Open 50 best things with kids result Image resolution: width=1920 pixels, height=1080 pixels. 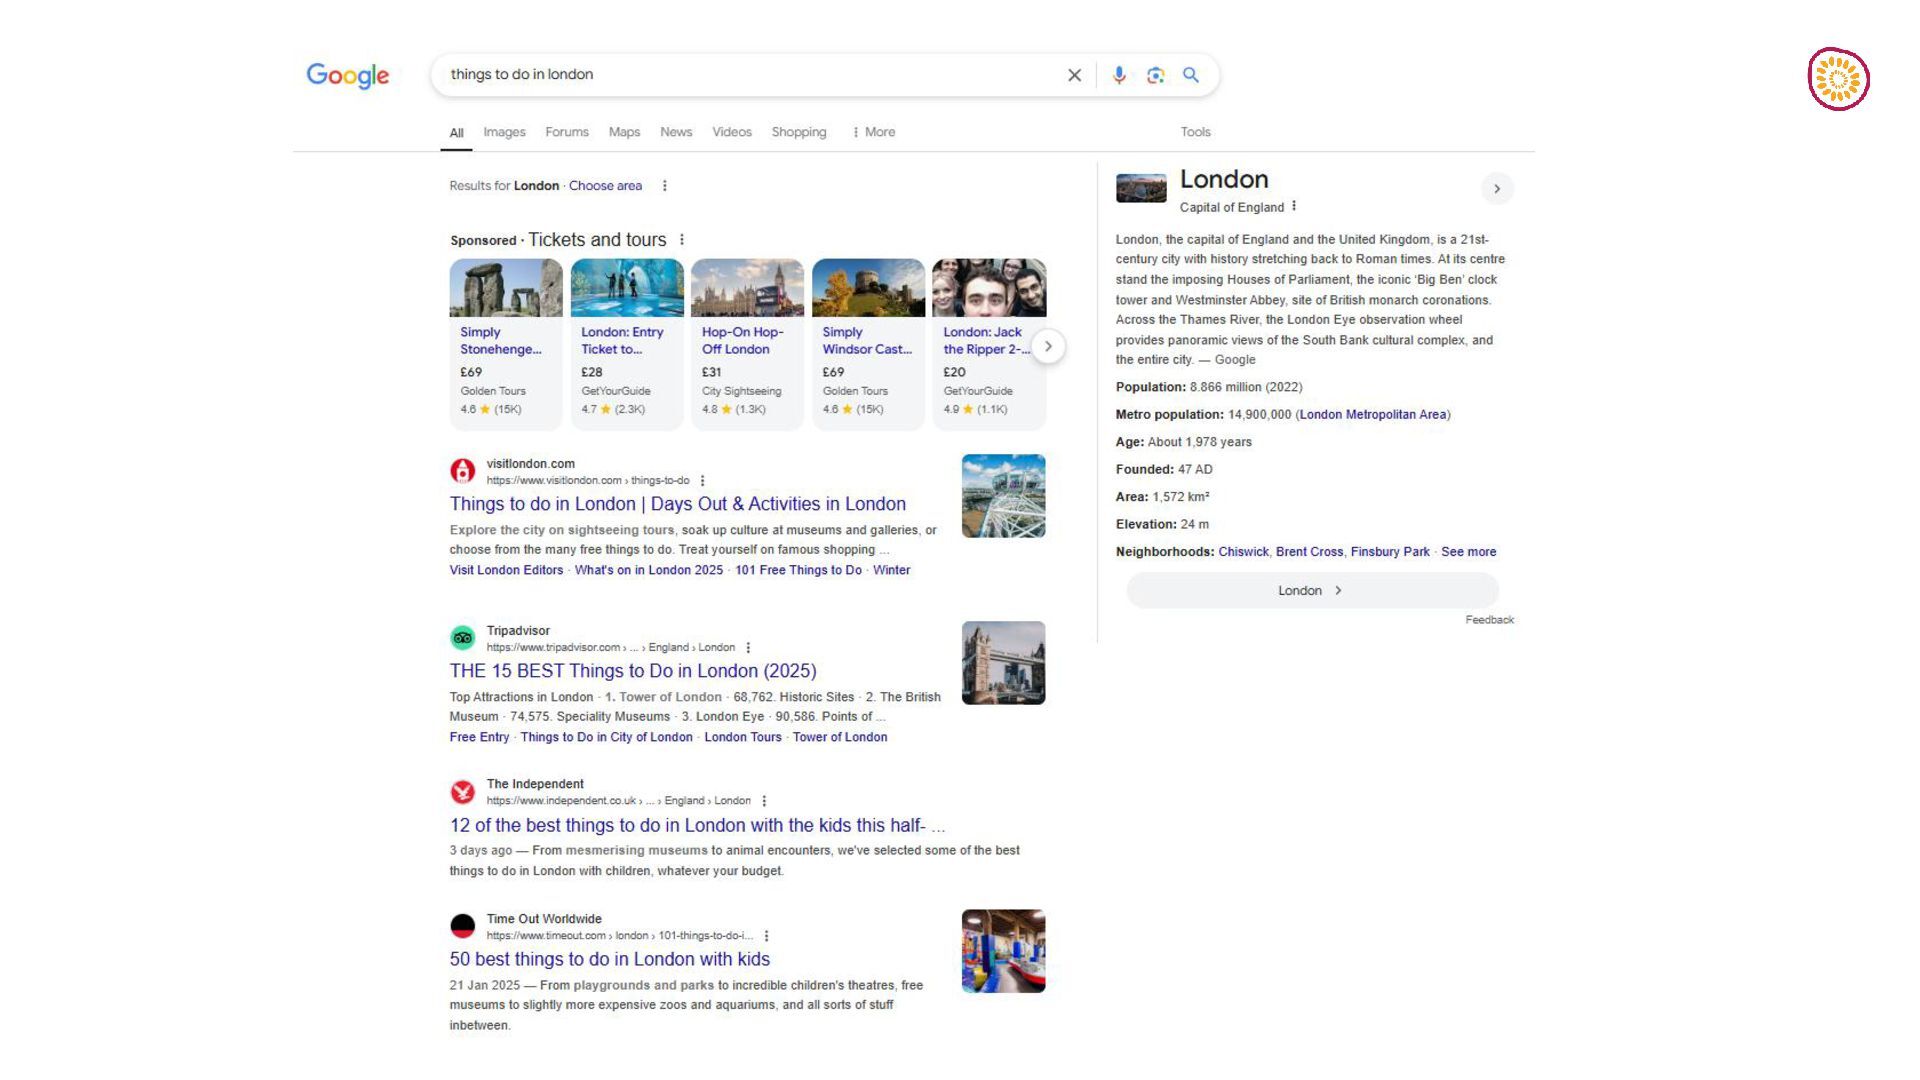tap(610, 959)
